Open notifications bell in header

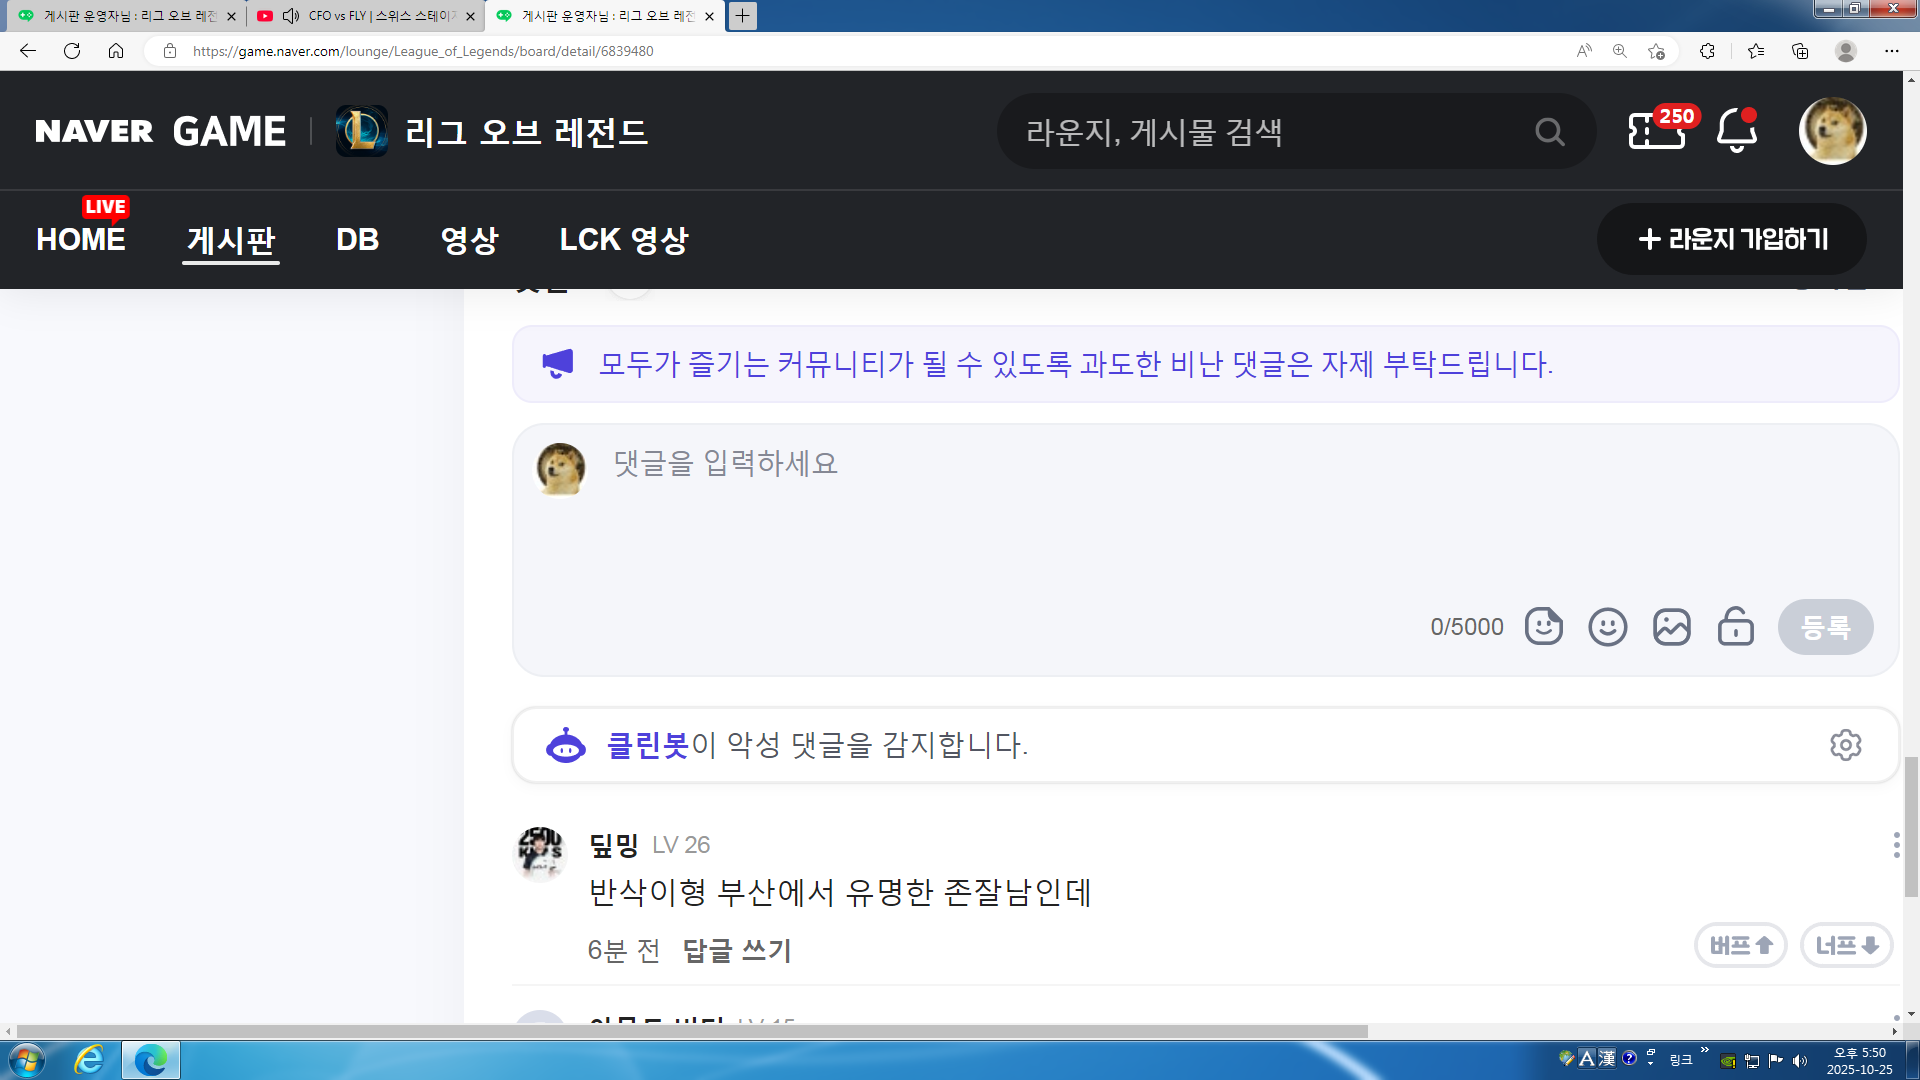pos(1736,131)
